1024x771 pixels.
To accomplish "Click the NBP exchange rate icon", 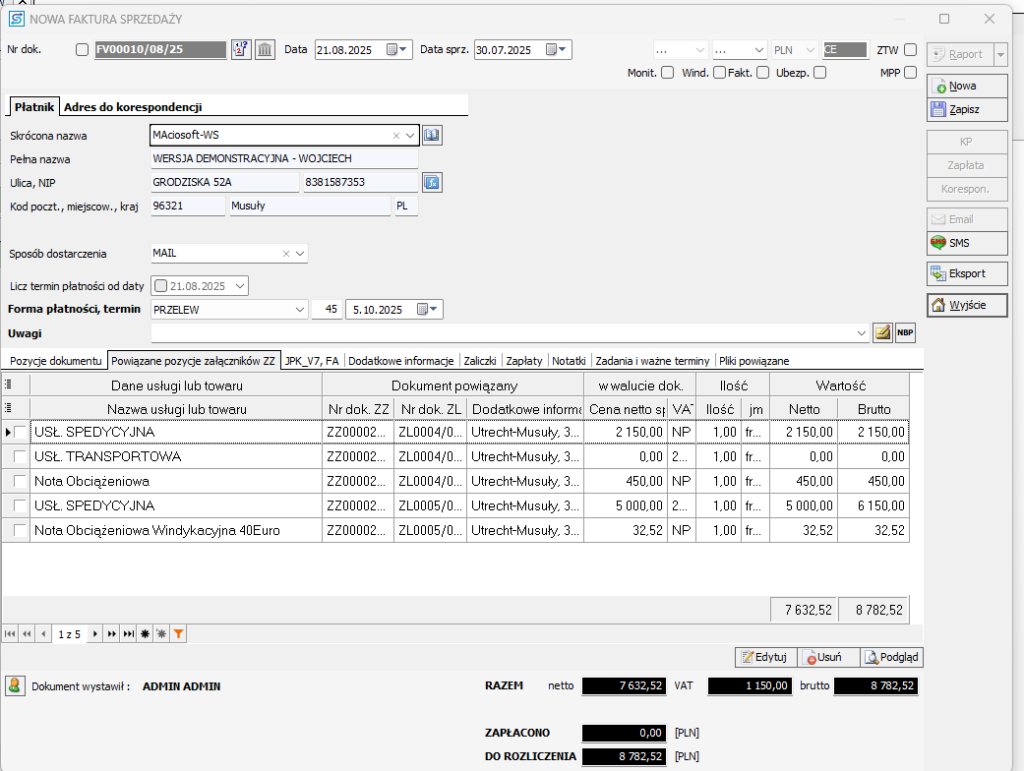I will [x=905, y=333].
